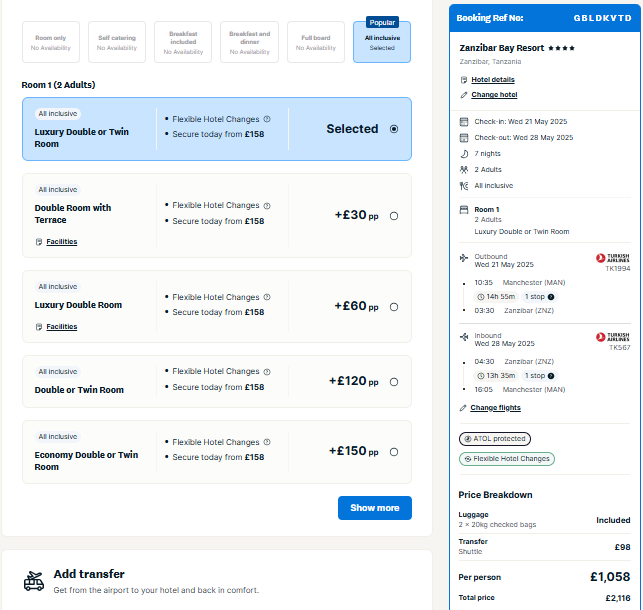Select the Economy Double or Twin Room radio button
This screenshot has height=610, width=643.
click(x=394, y=452)
